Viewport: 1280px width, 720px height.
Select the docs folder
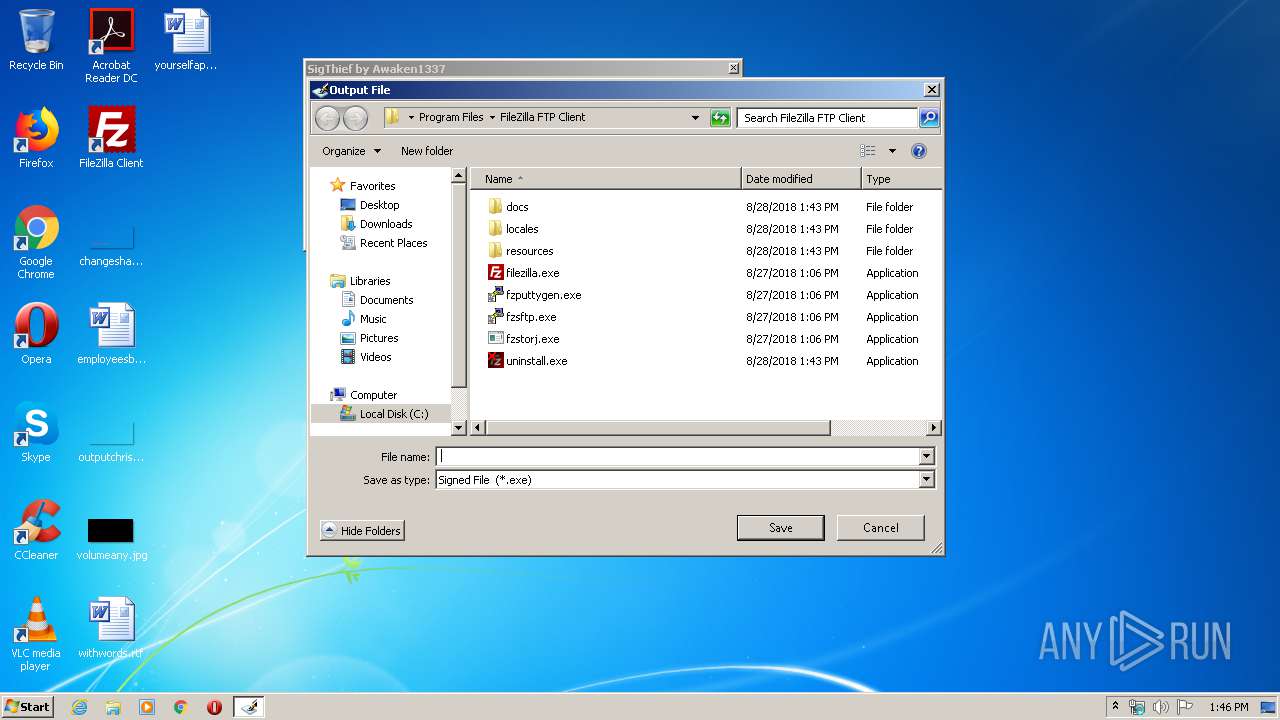pyautogui.click(x=517, y=207)
